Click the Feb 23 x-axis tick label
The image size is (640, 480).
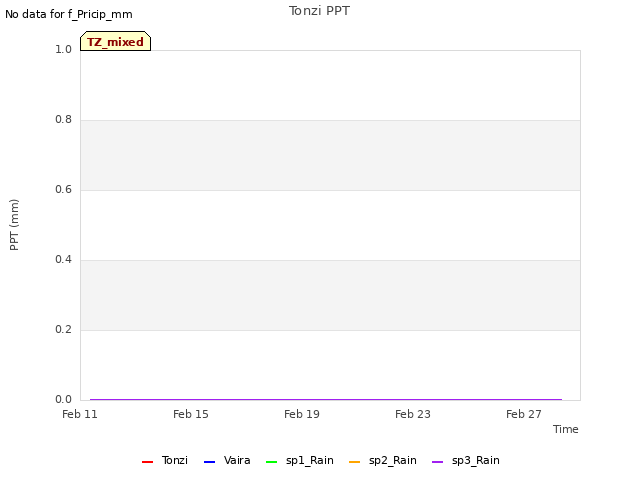click(x=413, y=414)
